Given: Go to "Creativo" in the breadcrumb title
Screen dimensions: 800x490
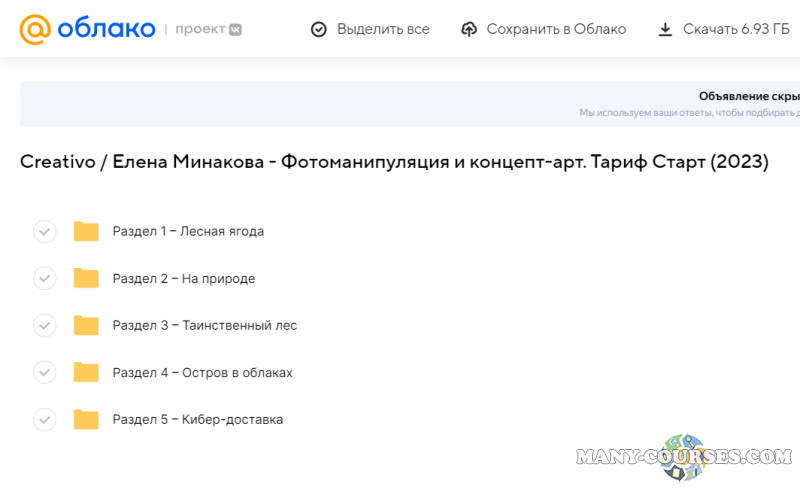Looking at the screenshot, I should pyautogui.click(x=57, y=162).
